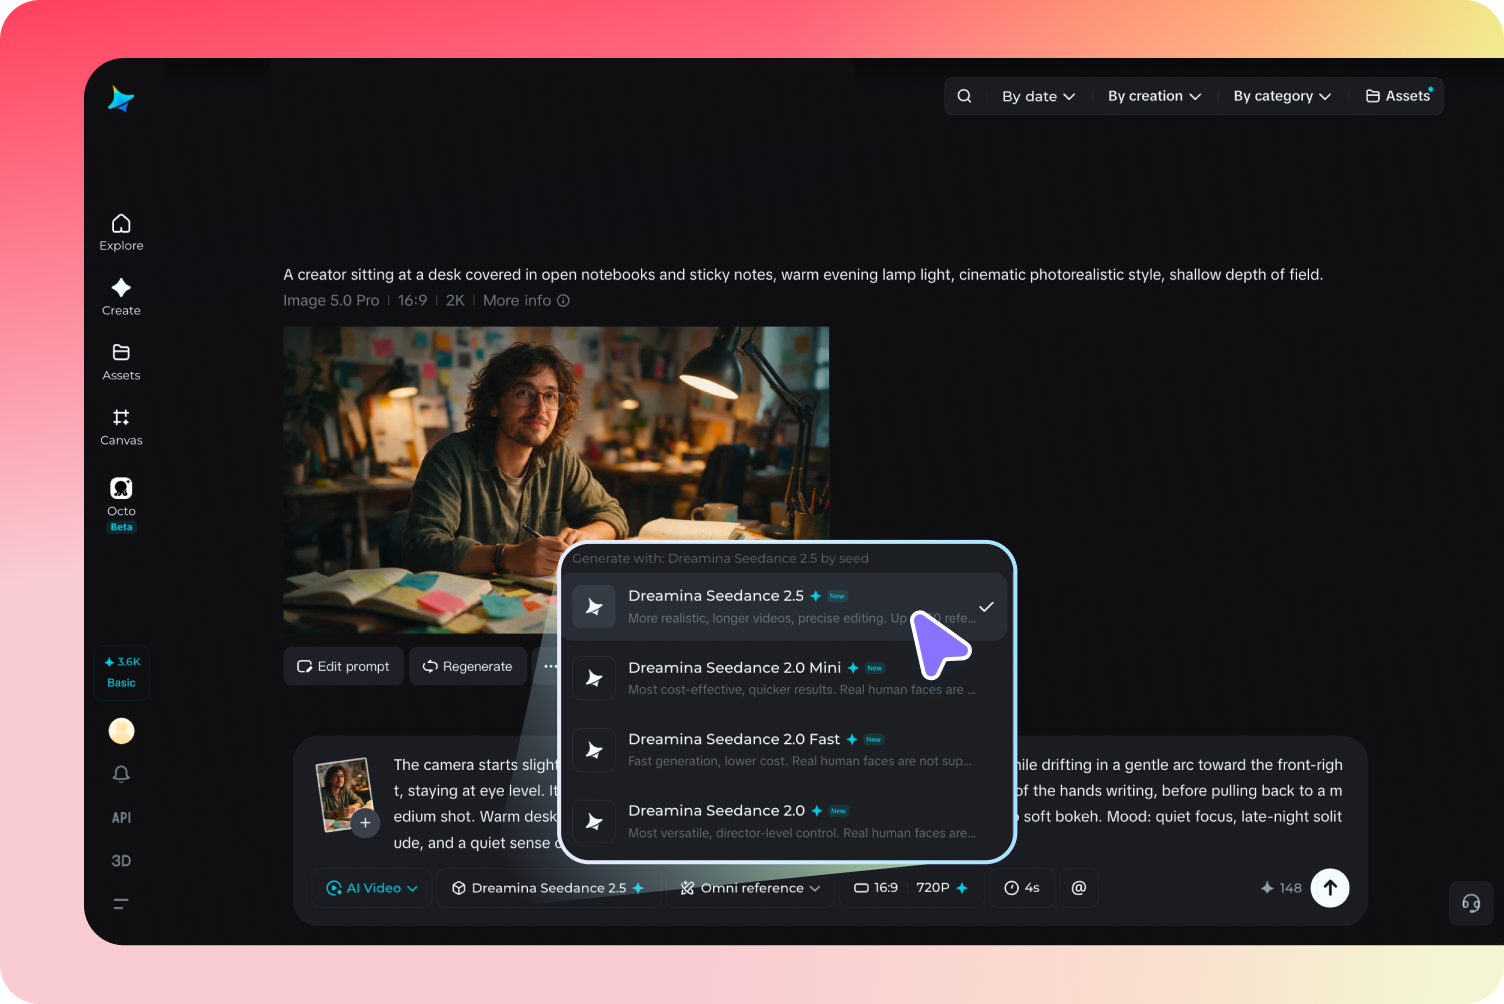Open the support headset icon
Screen dimensions: 1504x1004
point(1471,903)
